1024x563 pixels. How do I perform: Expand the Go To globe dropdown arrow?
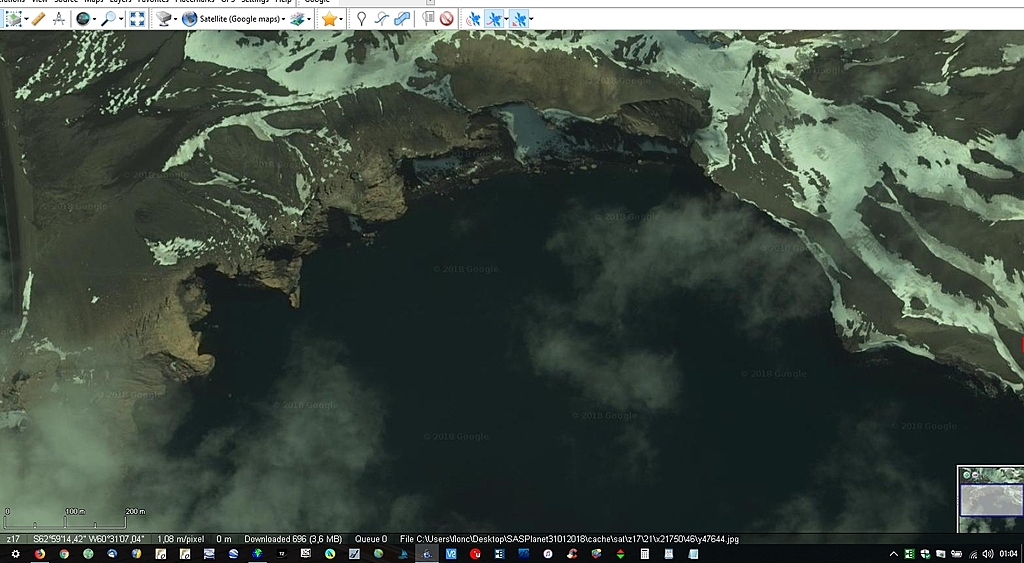point(95,19)
